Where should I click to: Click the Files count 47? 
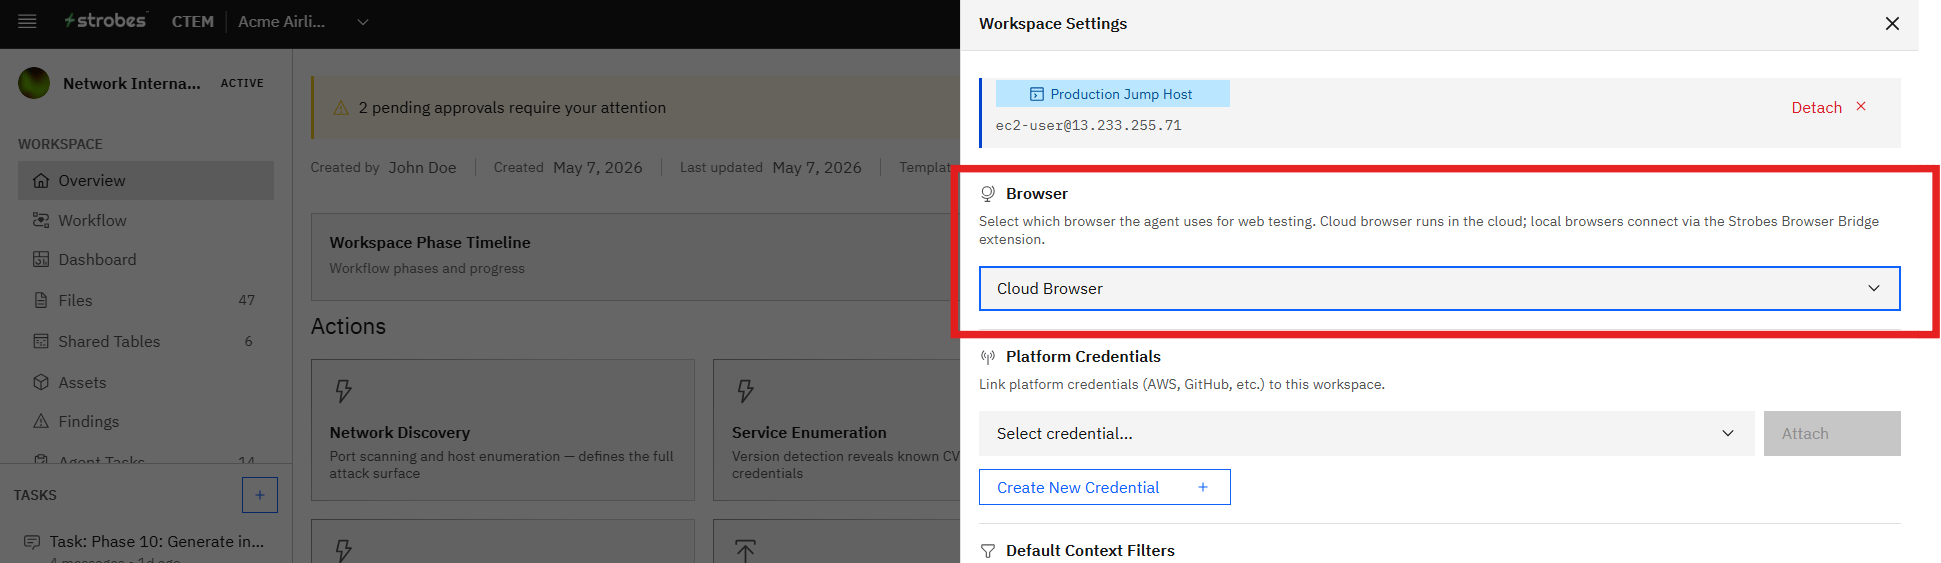click(246, 300)
